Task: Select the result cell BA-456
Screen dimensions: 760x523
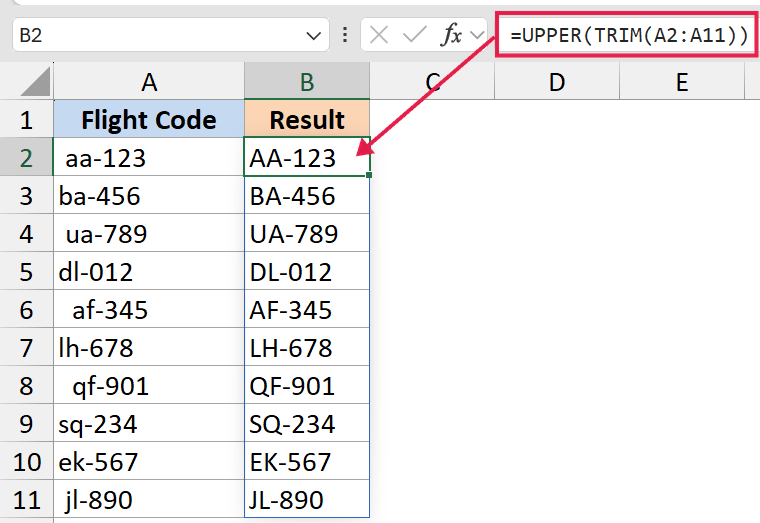Action: pos(307,195)
